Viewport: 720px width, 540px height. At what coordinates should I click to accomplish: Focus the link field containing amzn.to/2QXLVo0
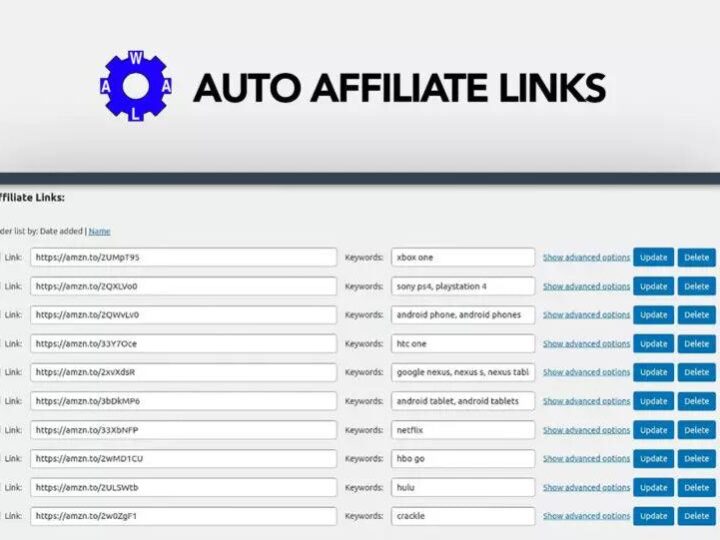[184, 286]
